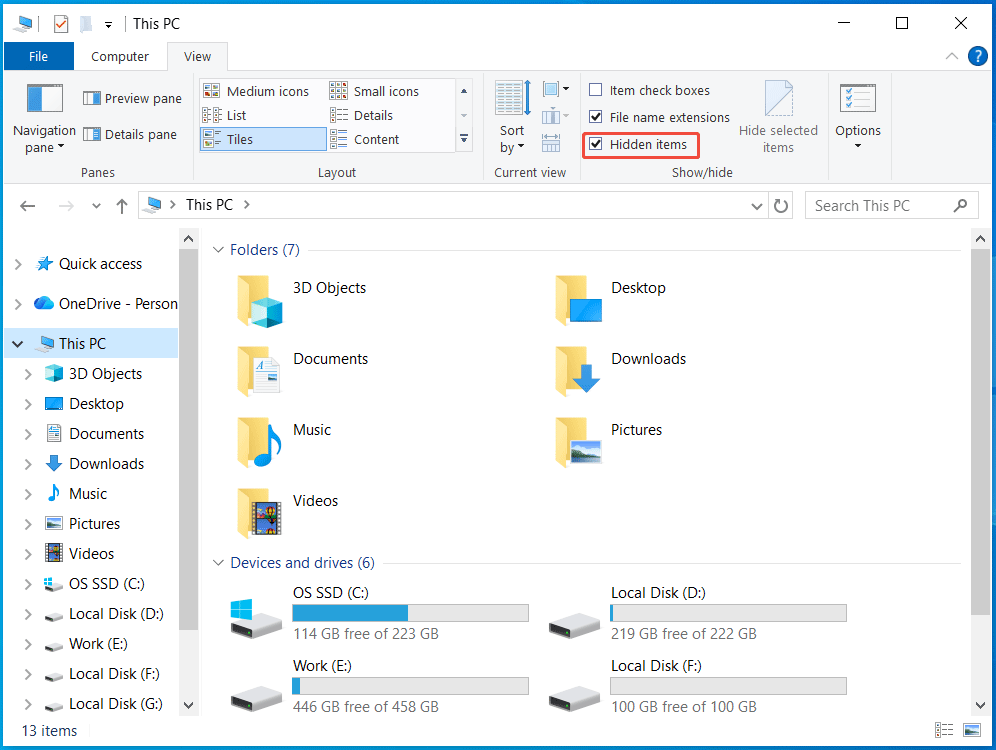Collapse the Folders (7) group

pos(218,250)
